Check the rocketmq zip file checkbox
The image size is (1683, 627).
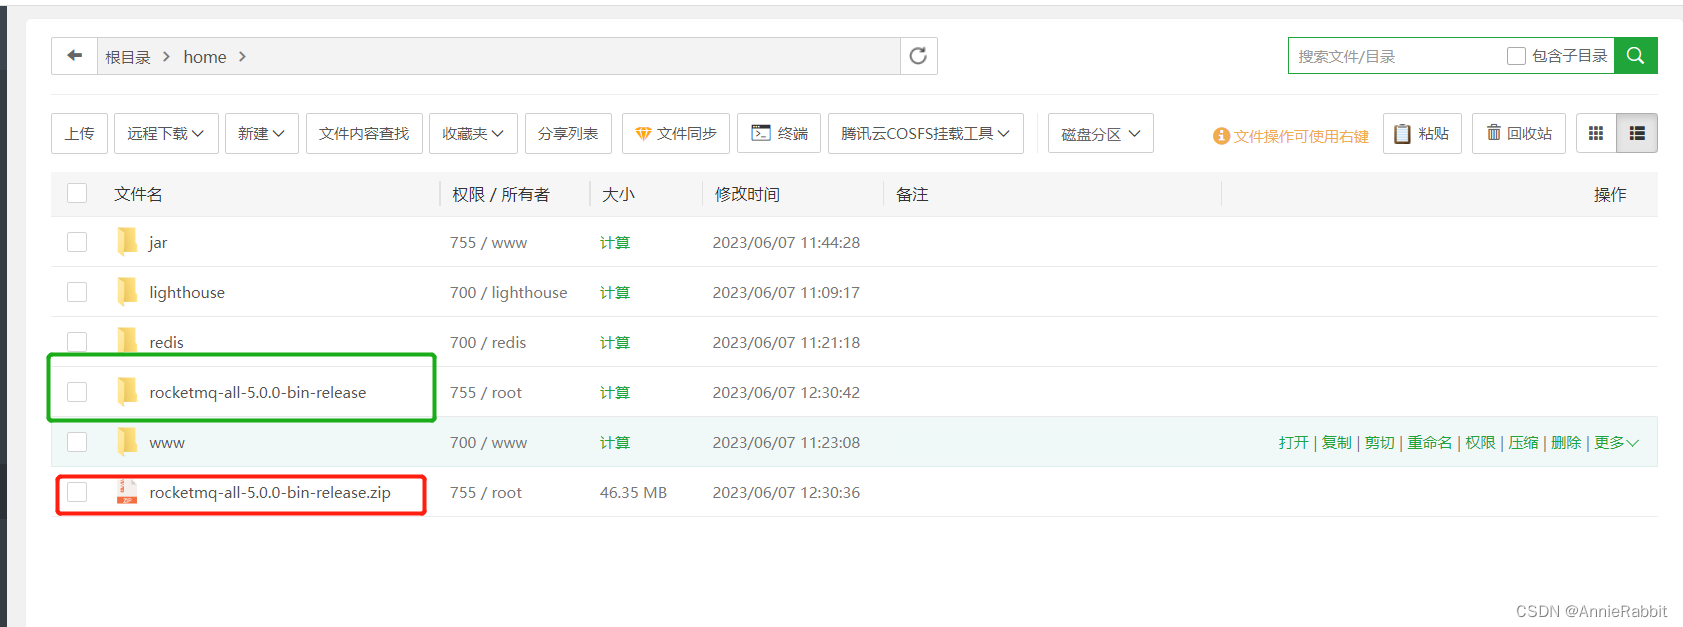(x=77, y=492)
